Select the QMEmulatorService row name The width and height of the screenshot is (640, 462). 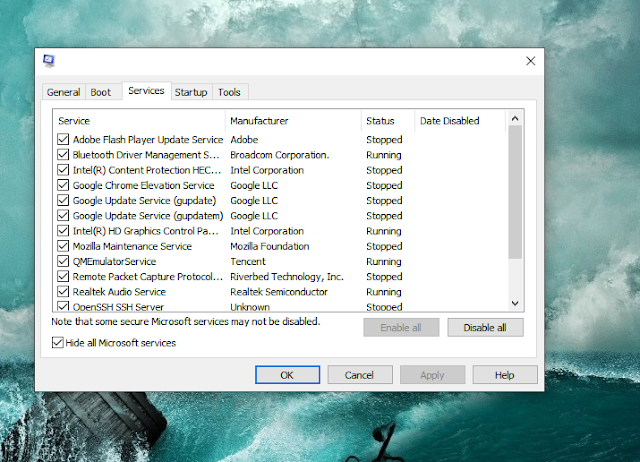[x=114, y=261]
